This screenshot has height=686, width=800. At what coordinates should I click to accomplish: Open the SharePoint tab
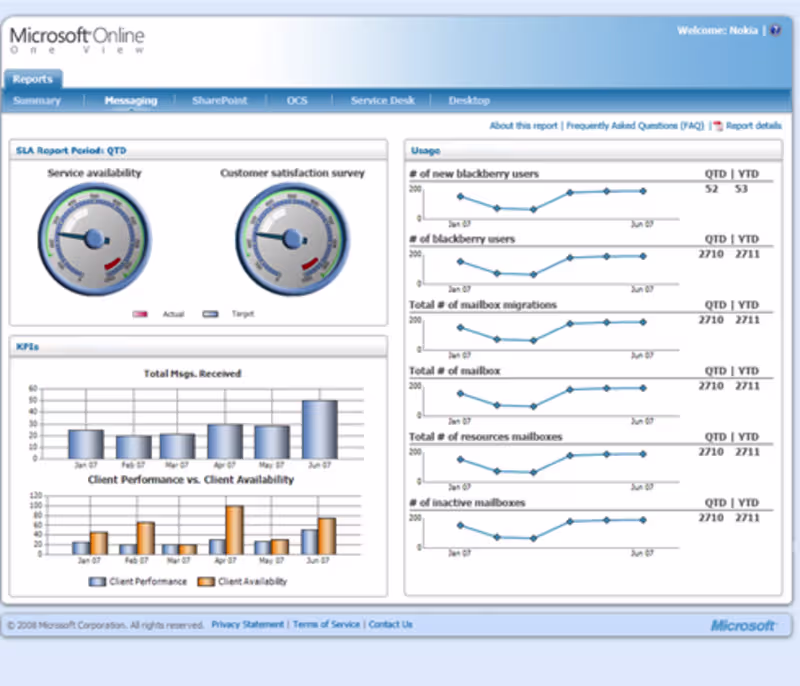219,100
